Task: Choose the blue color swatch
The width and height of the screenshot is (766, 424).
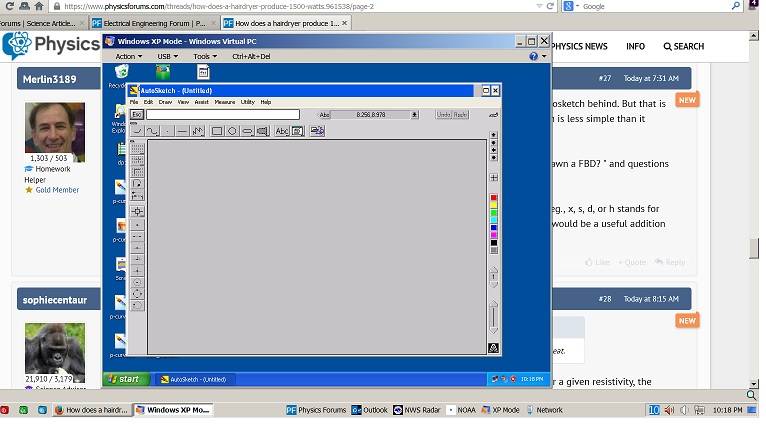Action: point(494,228)
